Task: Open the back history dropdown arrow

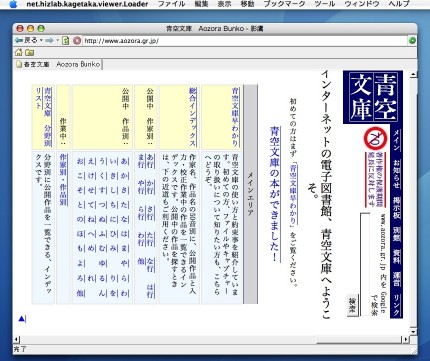Action: click(x=41, y=40)
